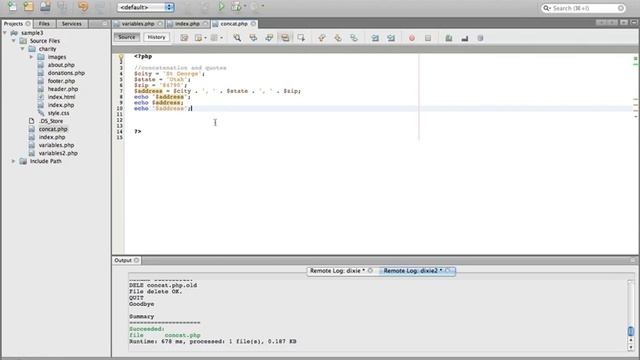
Task: Select about.php in project tree
Action: click(x=61, y=65)
